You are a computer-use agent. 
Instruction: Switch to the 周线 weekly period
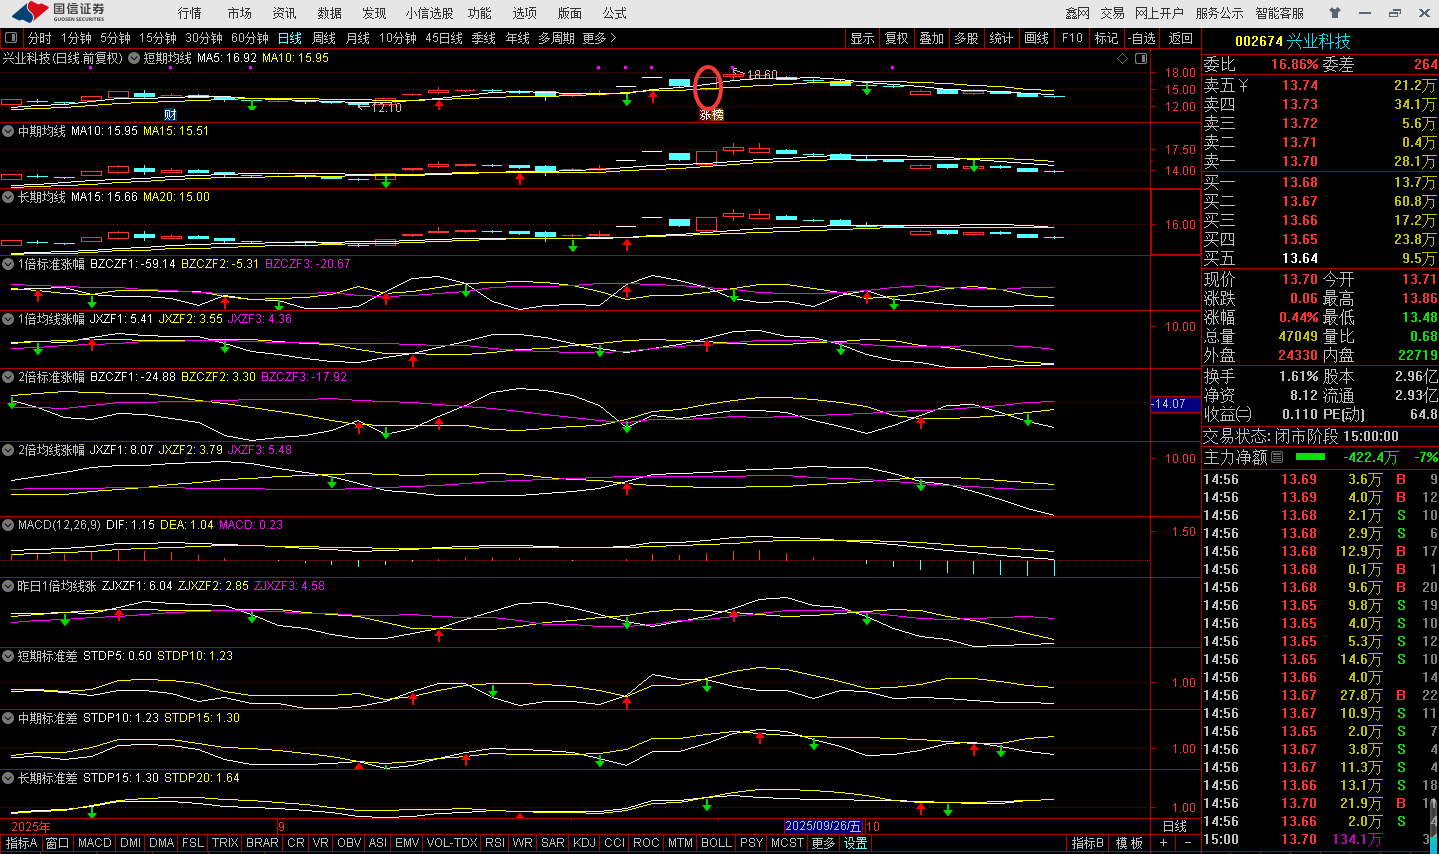coord(323,38)
